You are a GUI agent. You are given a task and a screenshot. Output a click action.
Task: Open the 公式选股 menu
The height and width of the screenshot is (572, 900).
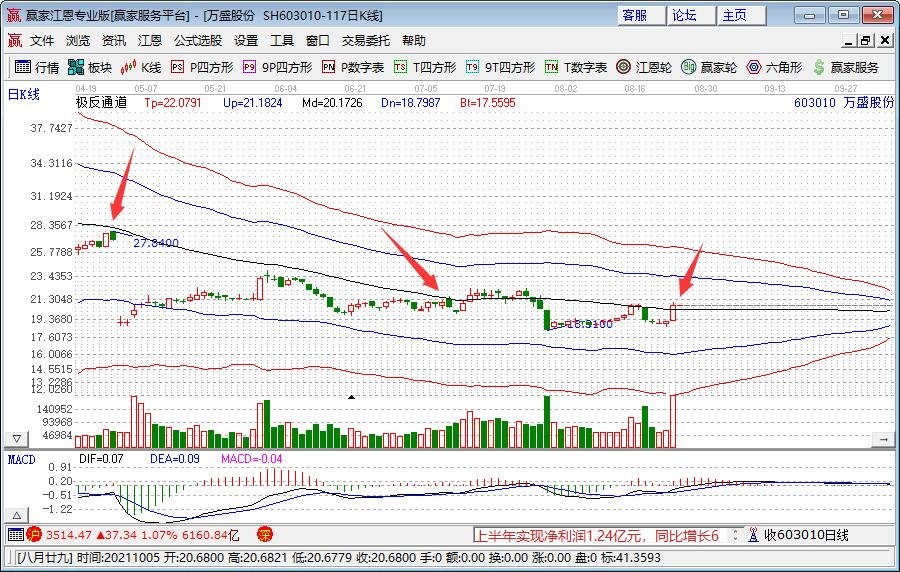click(x=198, y=41)
